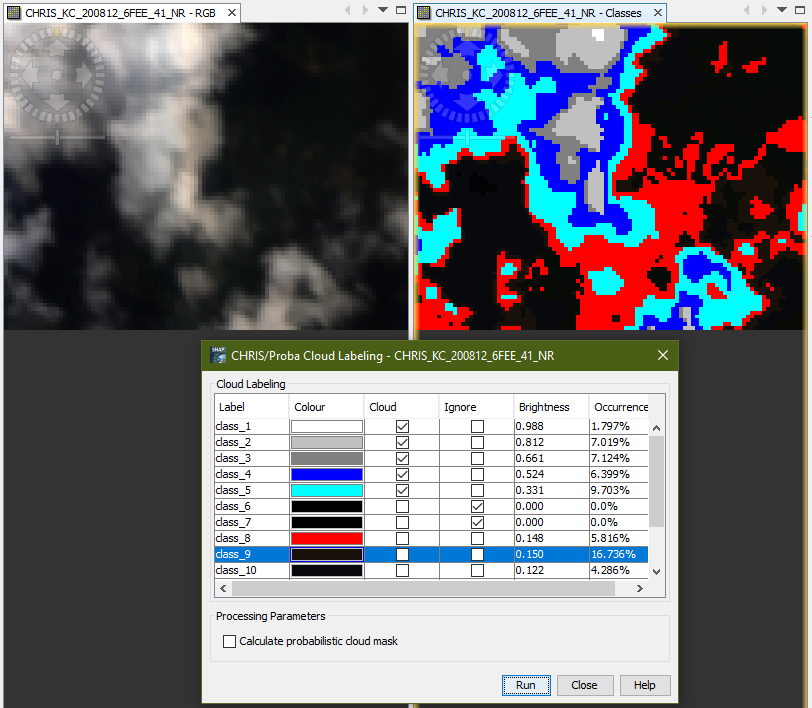
Task: Click the 0.524 brightness value
Action: click(x=529, y=474)
